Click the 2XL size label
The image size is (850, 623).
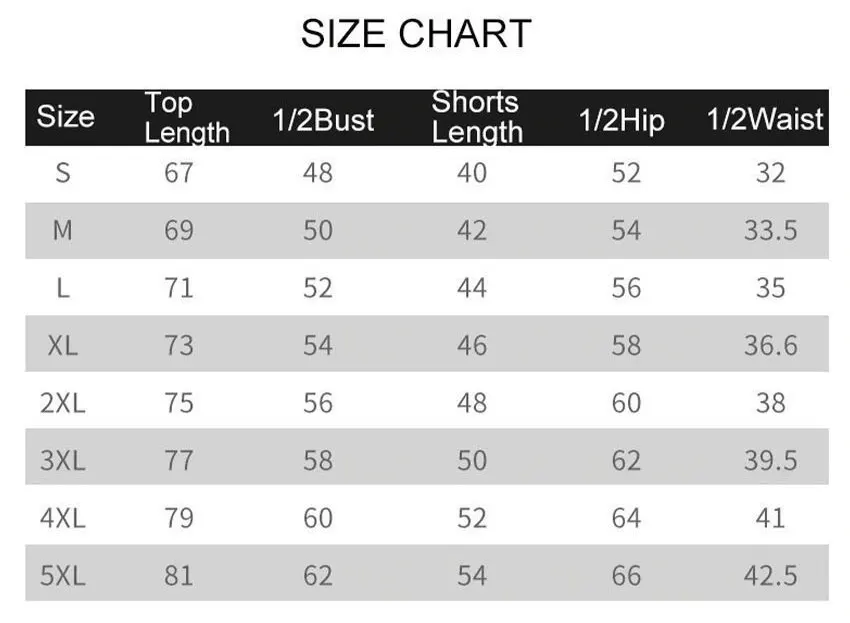62,403
